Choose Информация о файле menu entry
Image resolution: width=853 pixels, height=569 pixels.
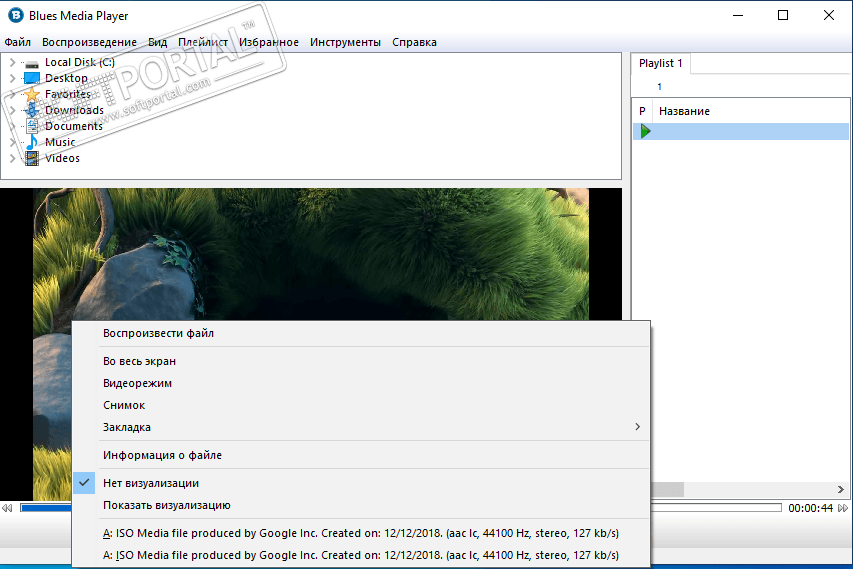(x=361, y=455)
